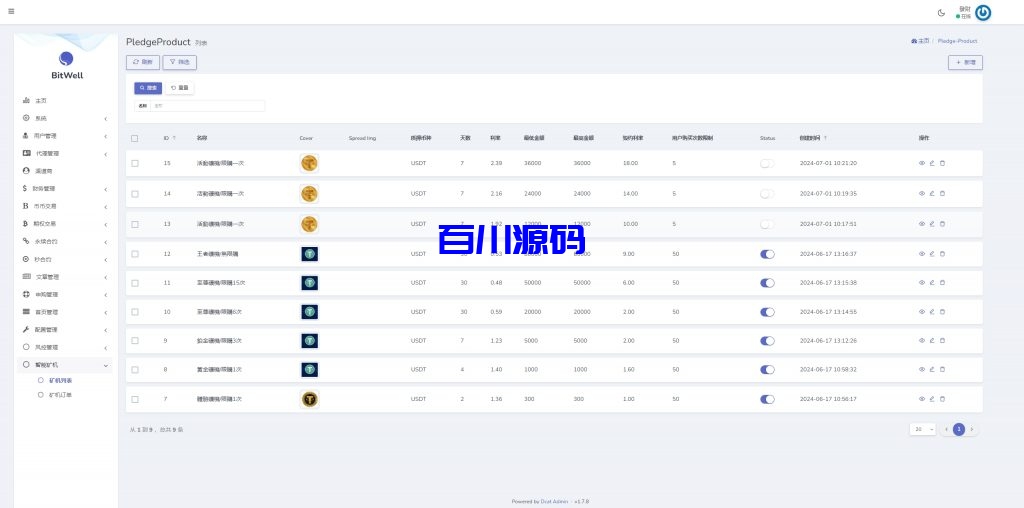The image size is (1024, 508).
Task: Edit the row with ID 8
Action: [x=932, y=370]
